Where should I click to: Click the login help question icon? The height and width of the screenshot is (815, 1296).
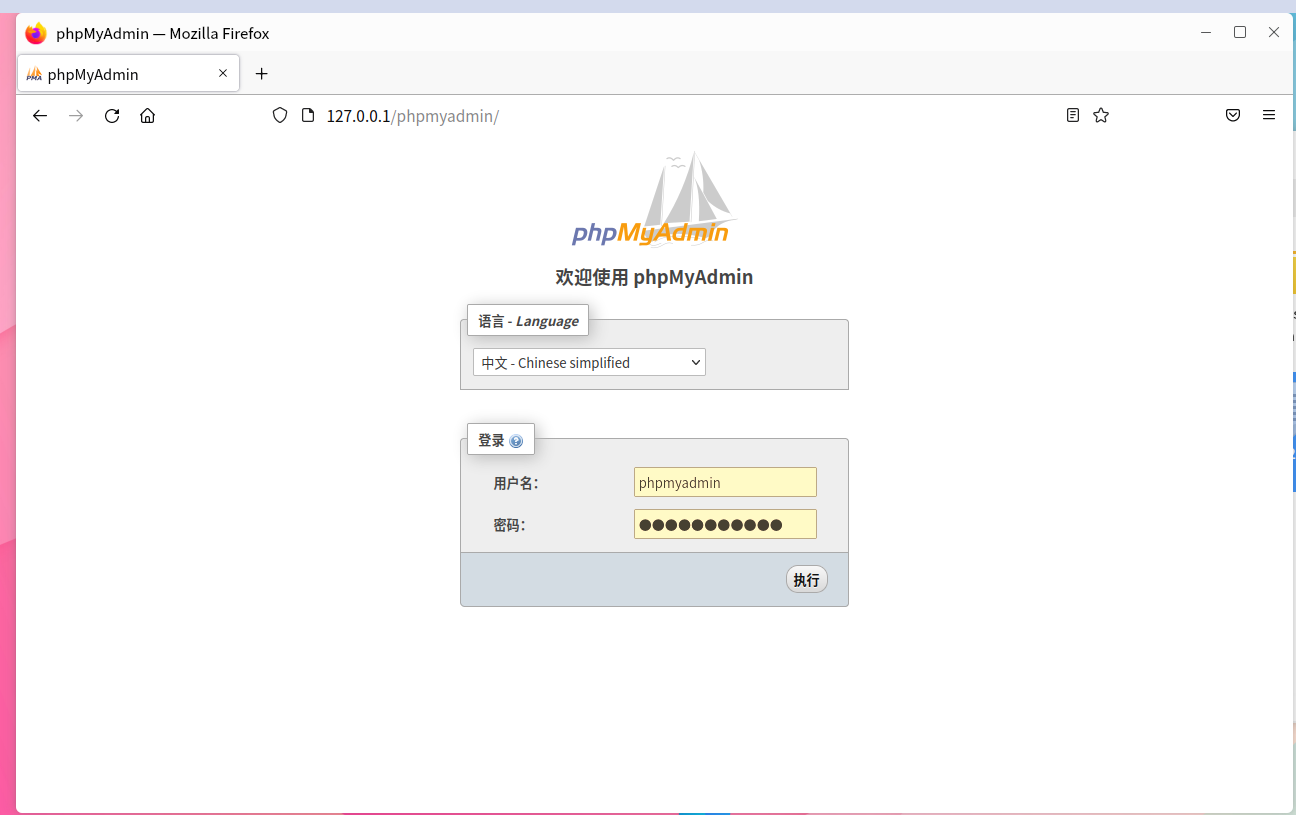[516, 441]
